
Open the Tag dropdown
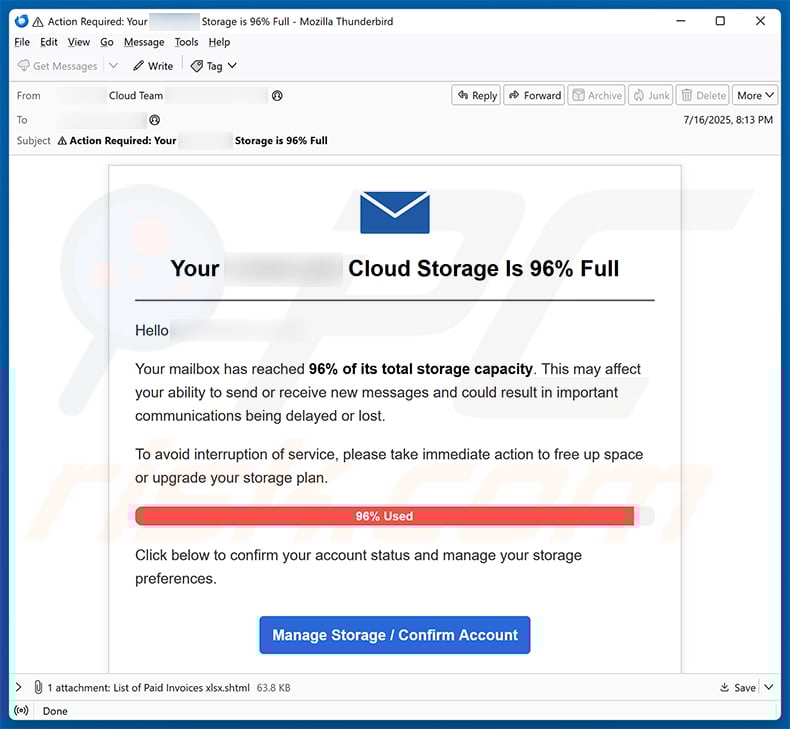214,66
